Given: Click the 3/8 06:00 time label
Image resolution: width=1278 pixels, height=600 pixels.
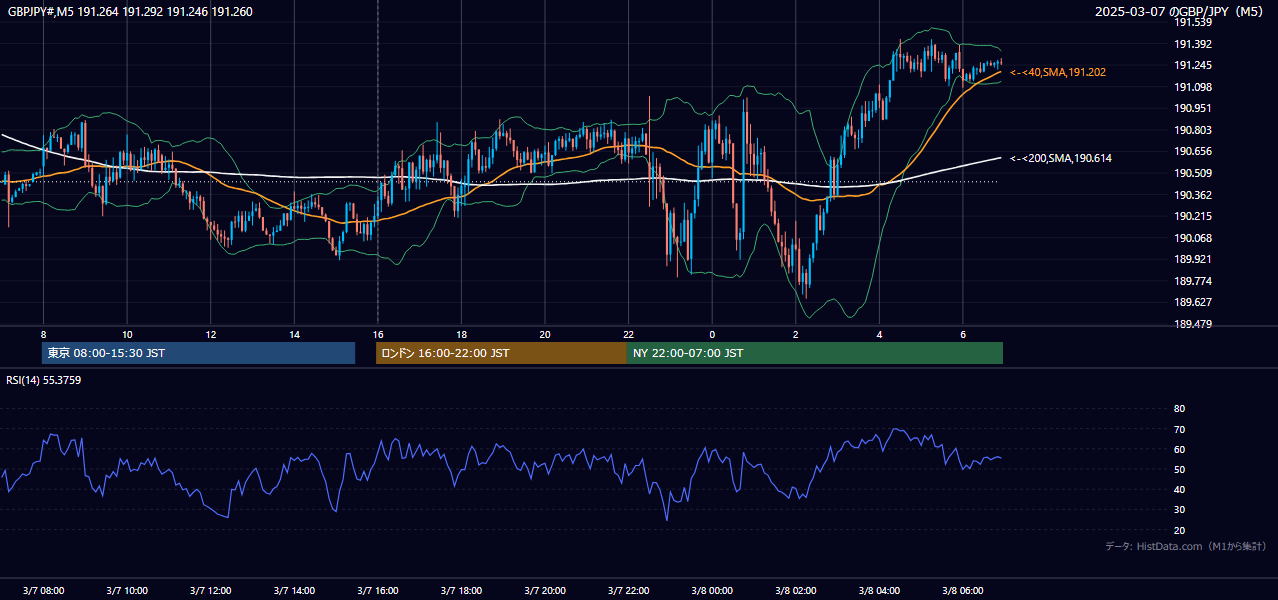Looking at the screenshot, I should click(963, 591).
